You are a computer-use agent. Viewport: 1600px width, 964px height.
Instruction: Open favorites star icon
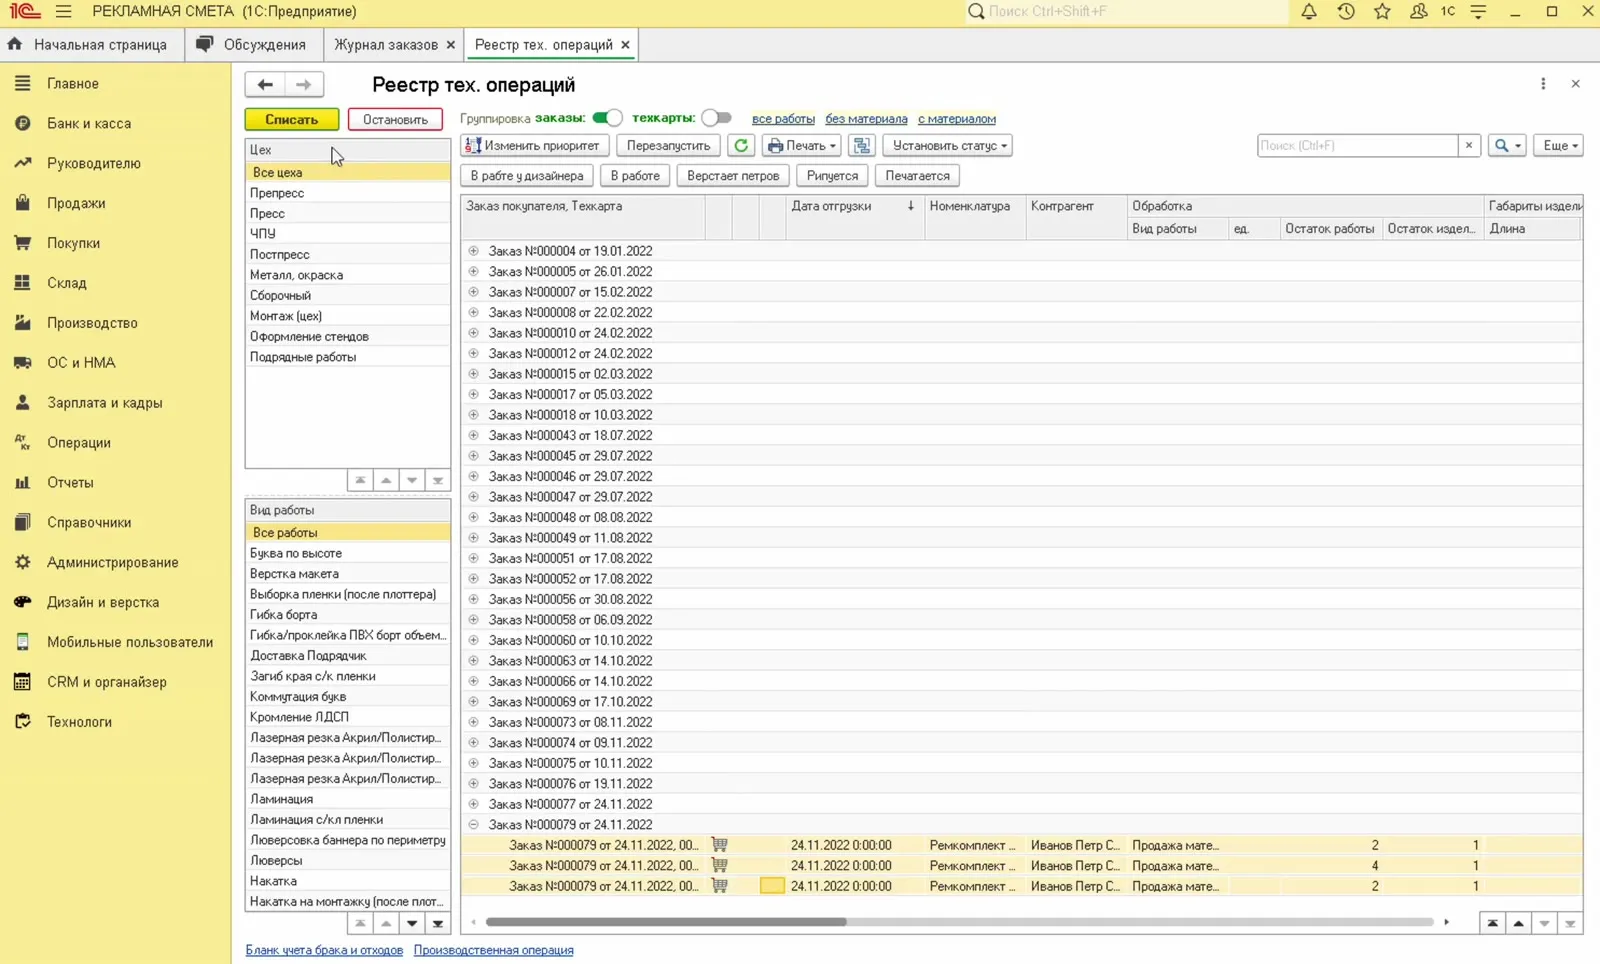[x=1382, y=12]
